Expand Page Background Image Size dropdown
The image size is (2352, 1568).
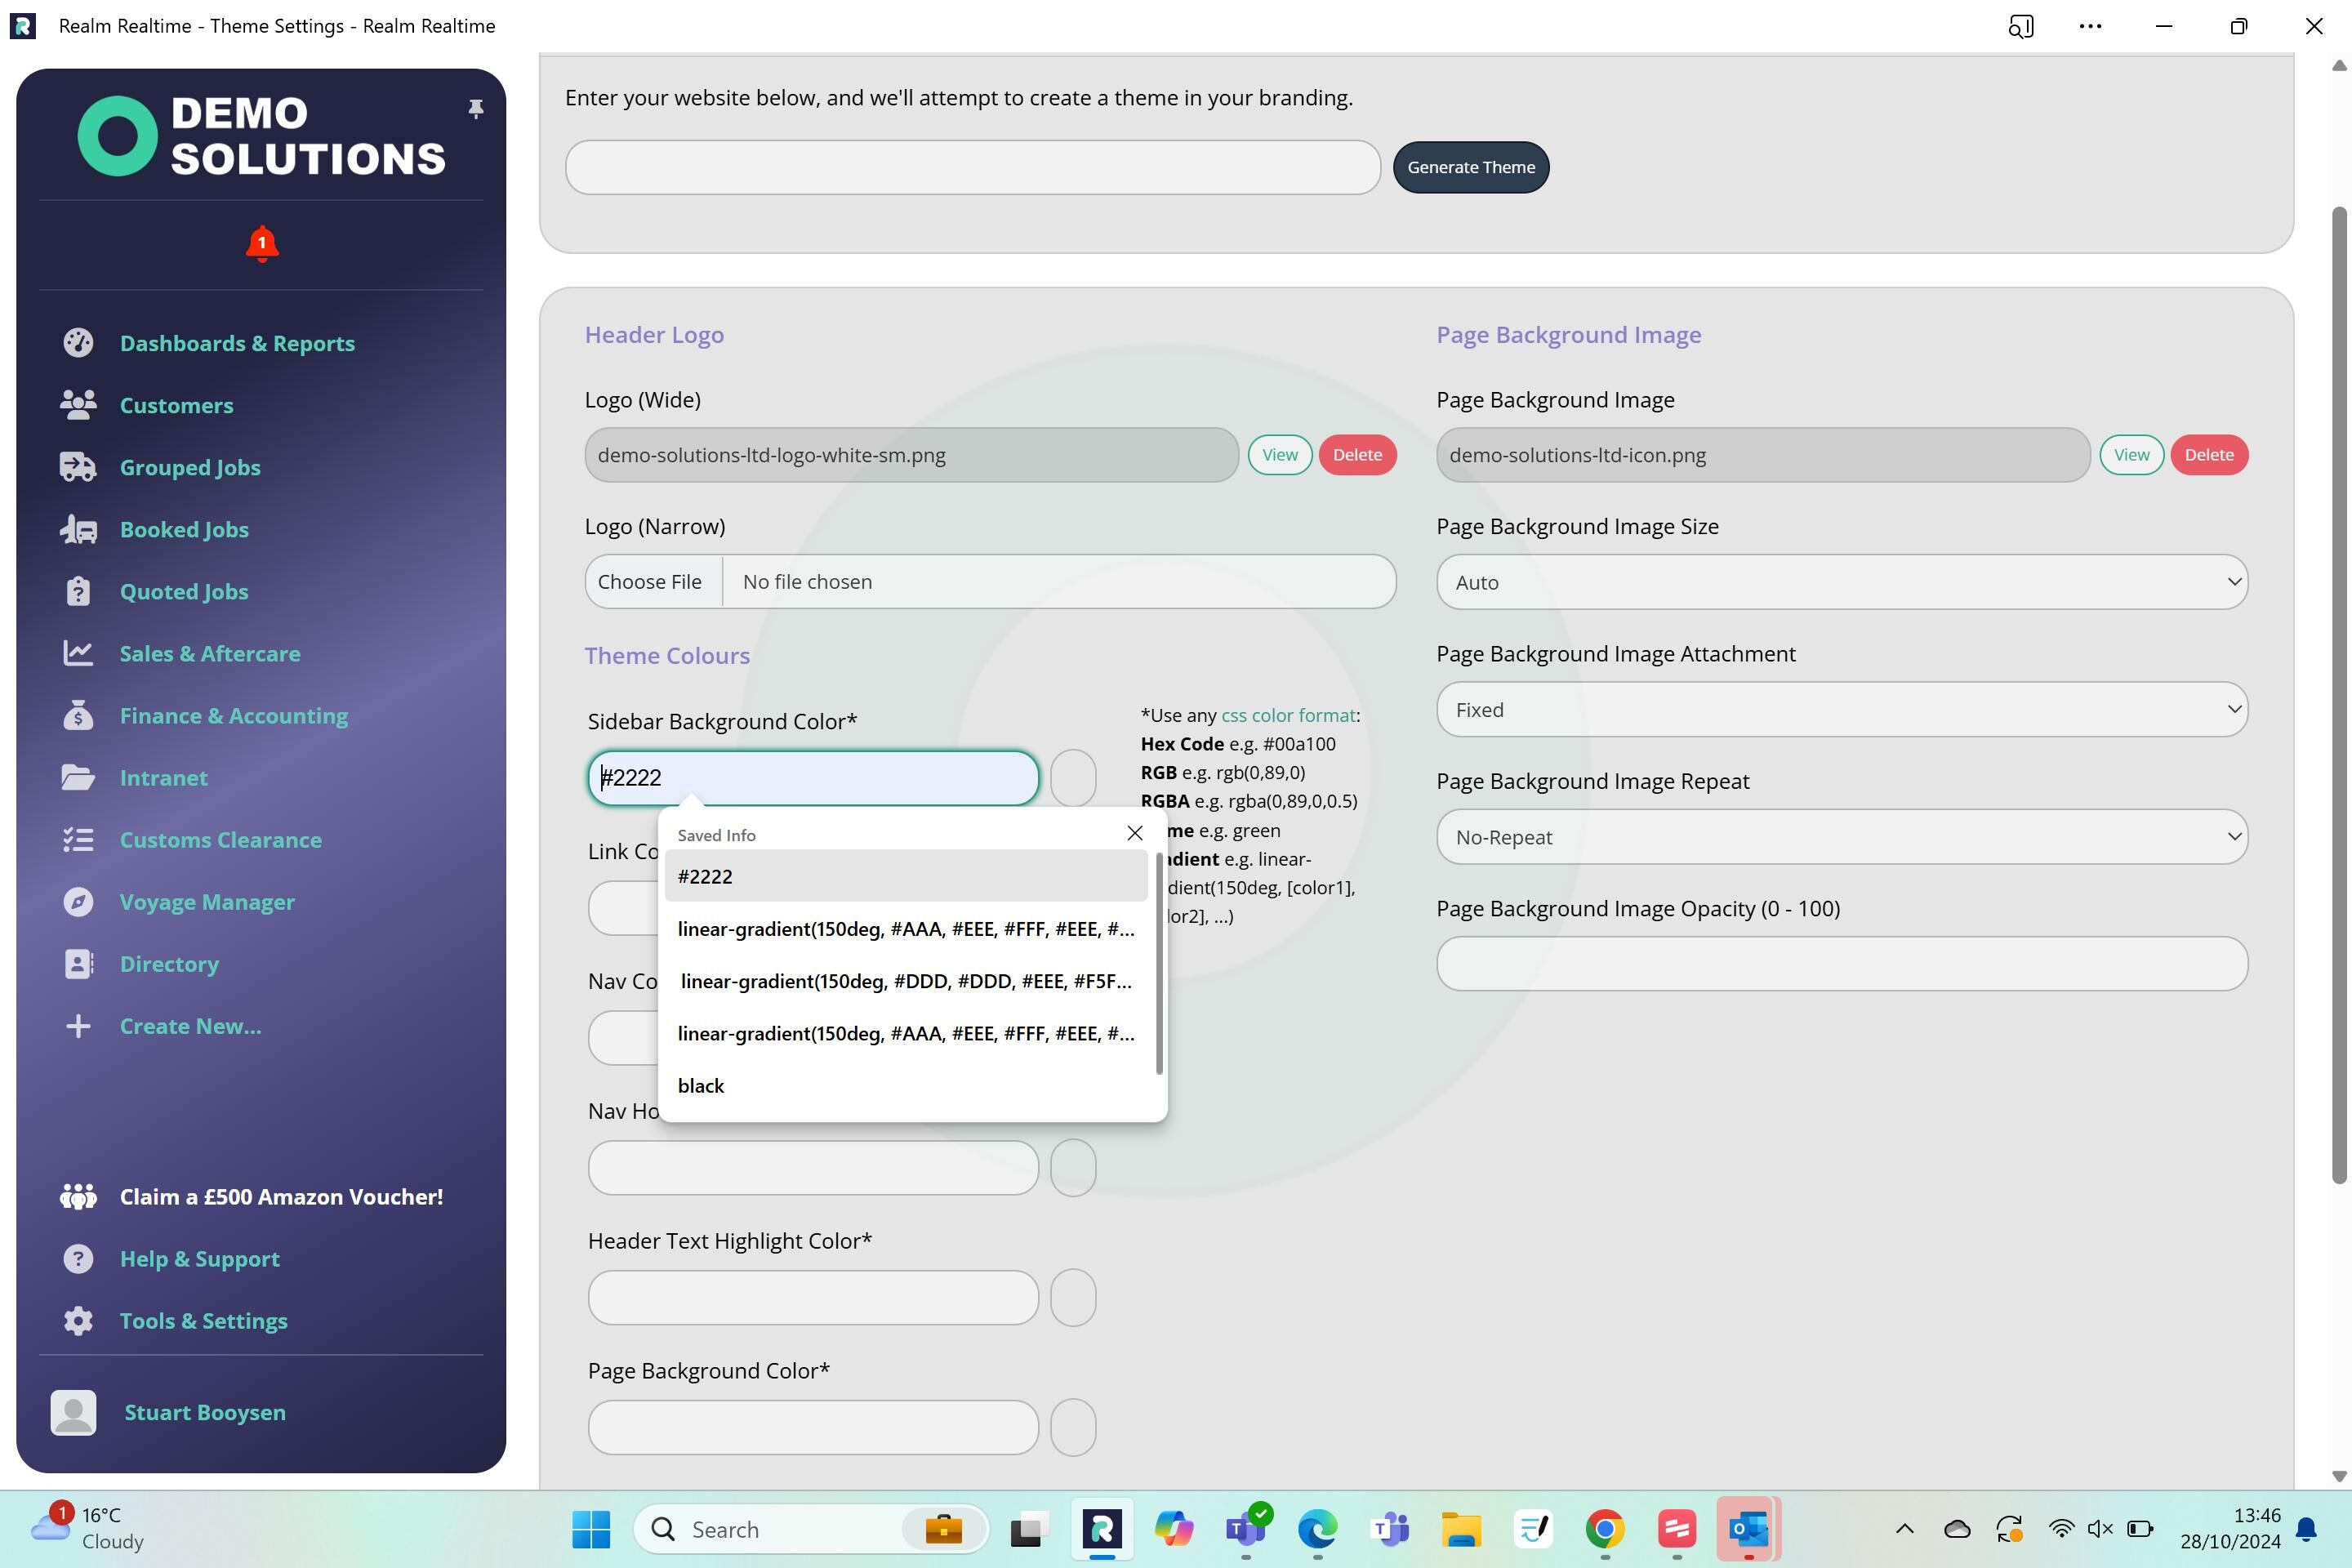tap(1841, 582)
